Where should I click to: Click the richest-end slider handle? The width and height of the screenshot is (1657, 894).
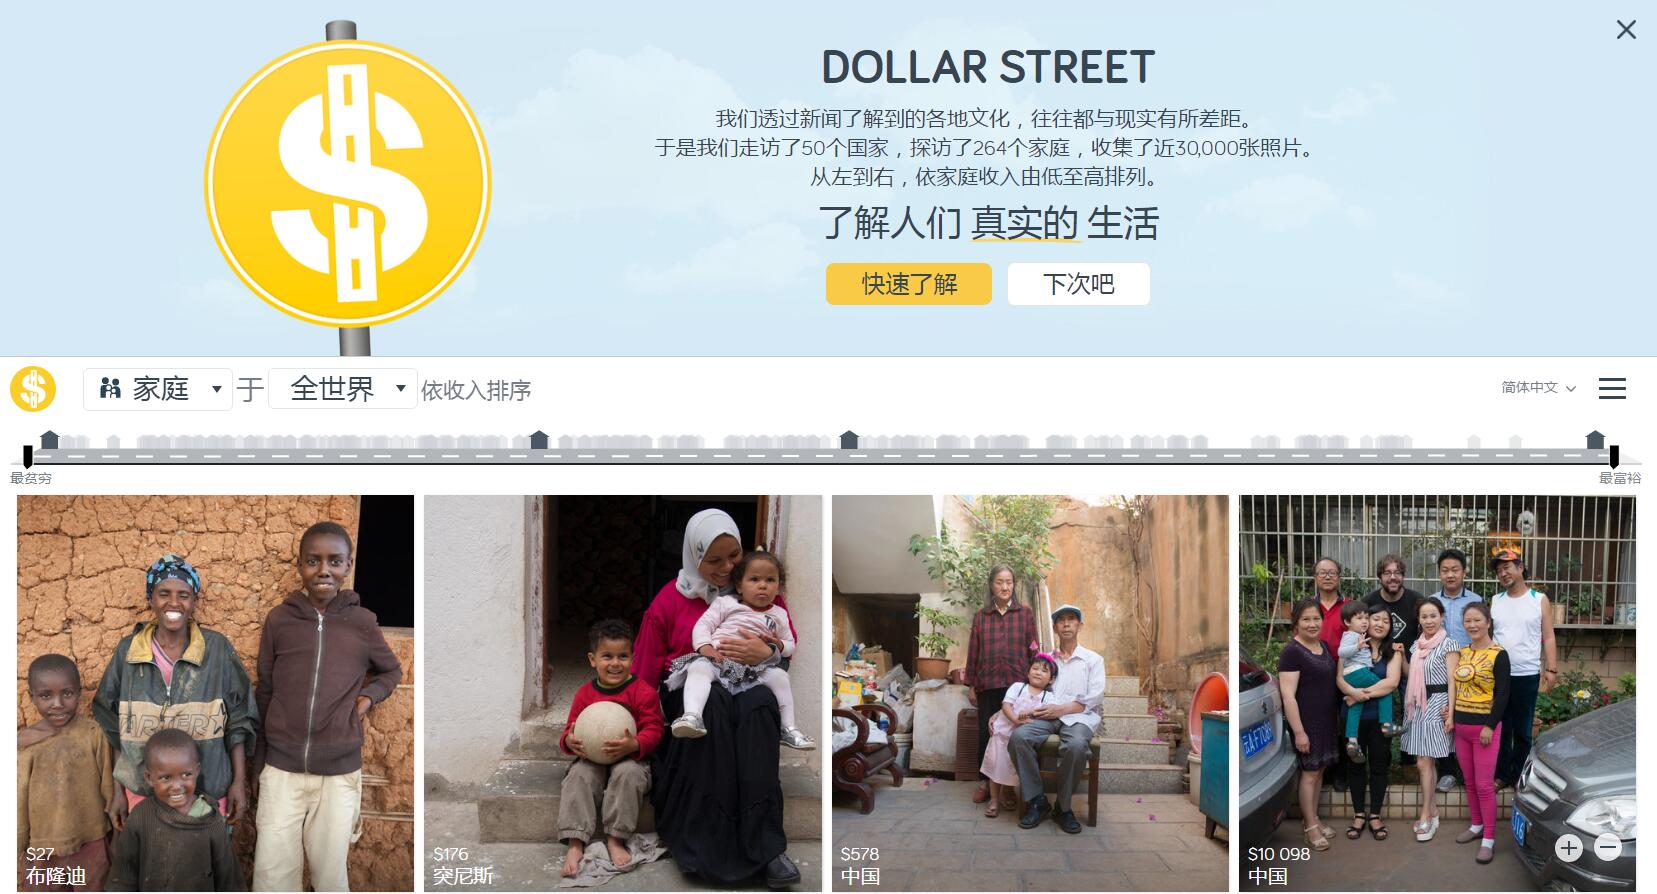[1614, 457]
